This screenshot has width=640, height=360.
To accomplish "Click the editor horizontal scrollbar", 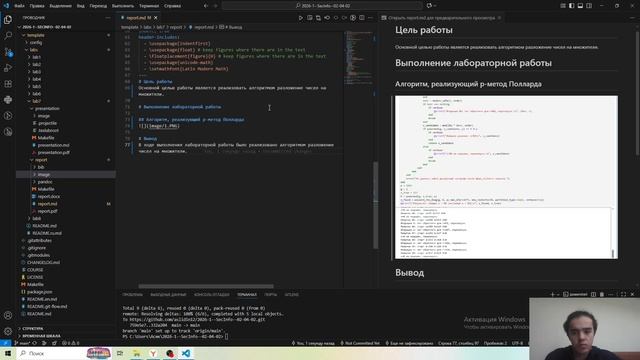I will coord(206,286).
